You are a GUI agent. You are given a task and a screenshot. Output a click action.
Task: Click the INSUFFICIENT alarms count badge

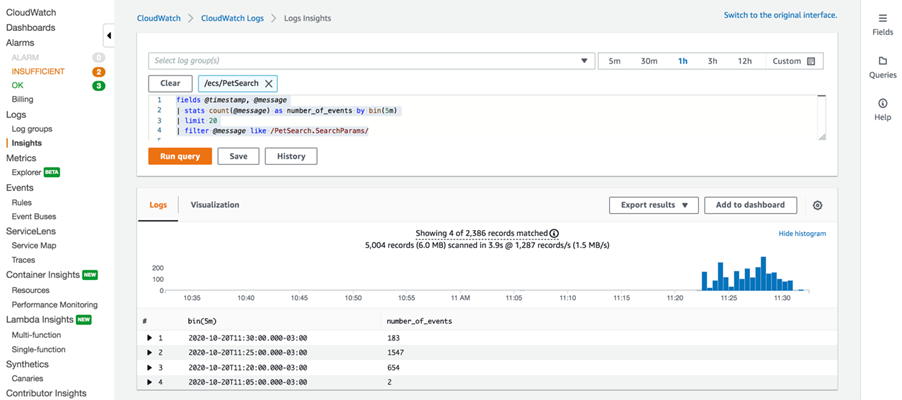click(99, 72)
